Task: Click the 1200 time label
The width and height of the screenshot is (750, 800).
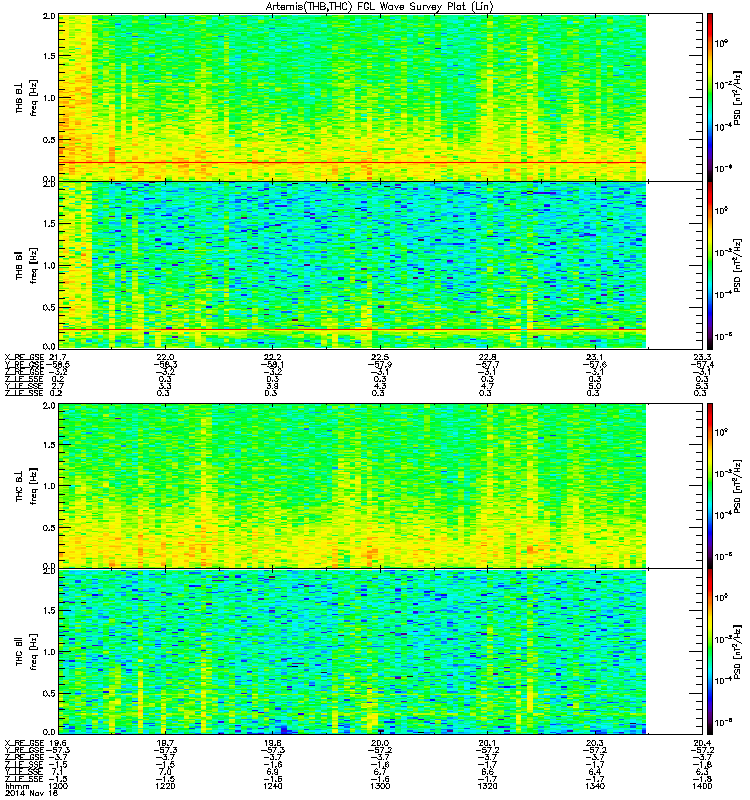Action: pos(58,786)
